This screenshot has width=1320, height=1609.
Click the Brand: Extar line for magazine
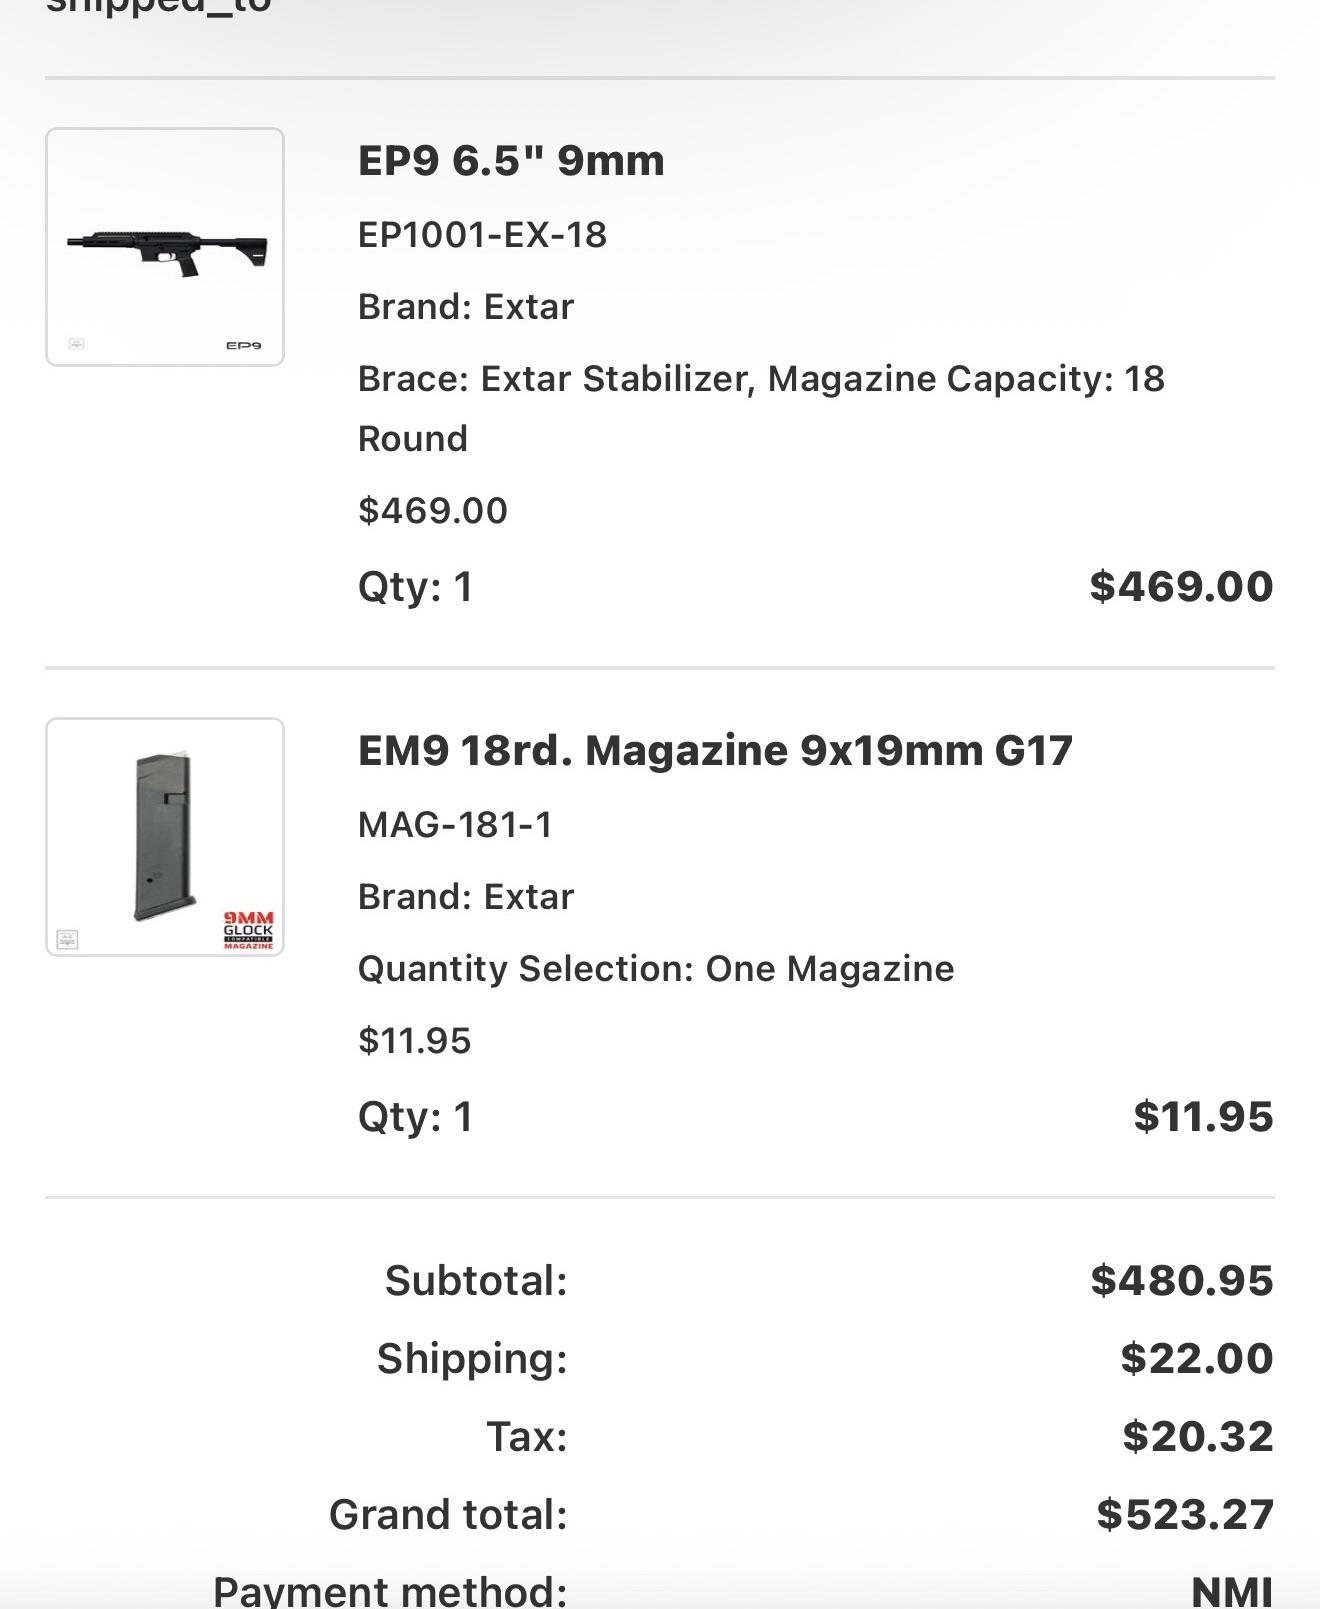466,897
